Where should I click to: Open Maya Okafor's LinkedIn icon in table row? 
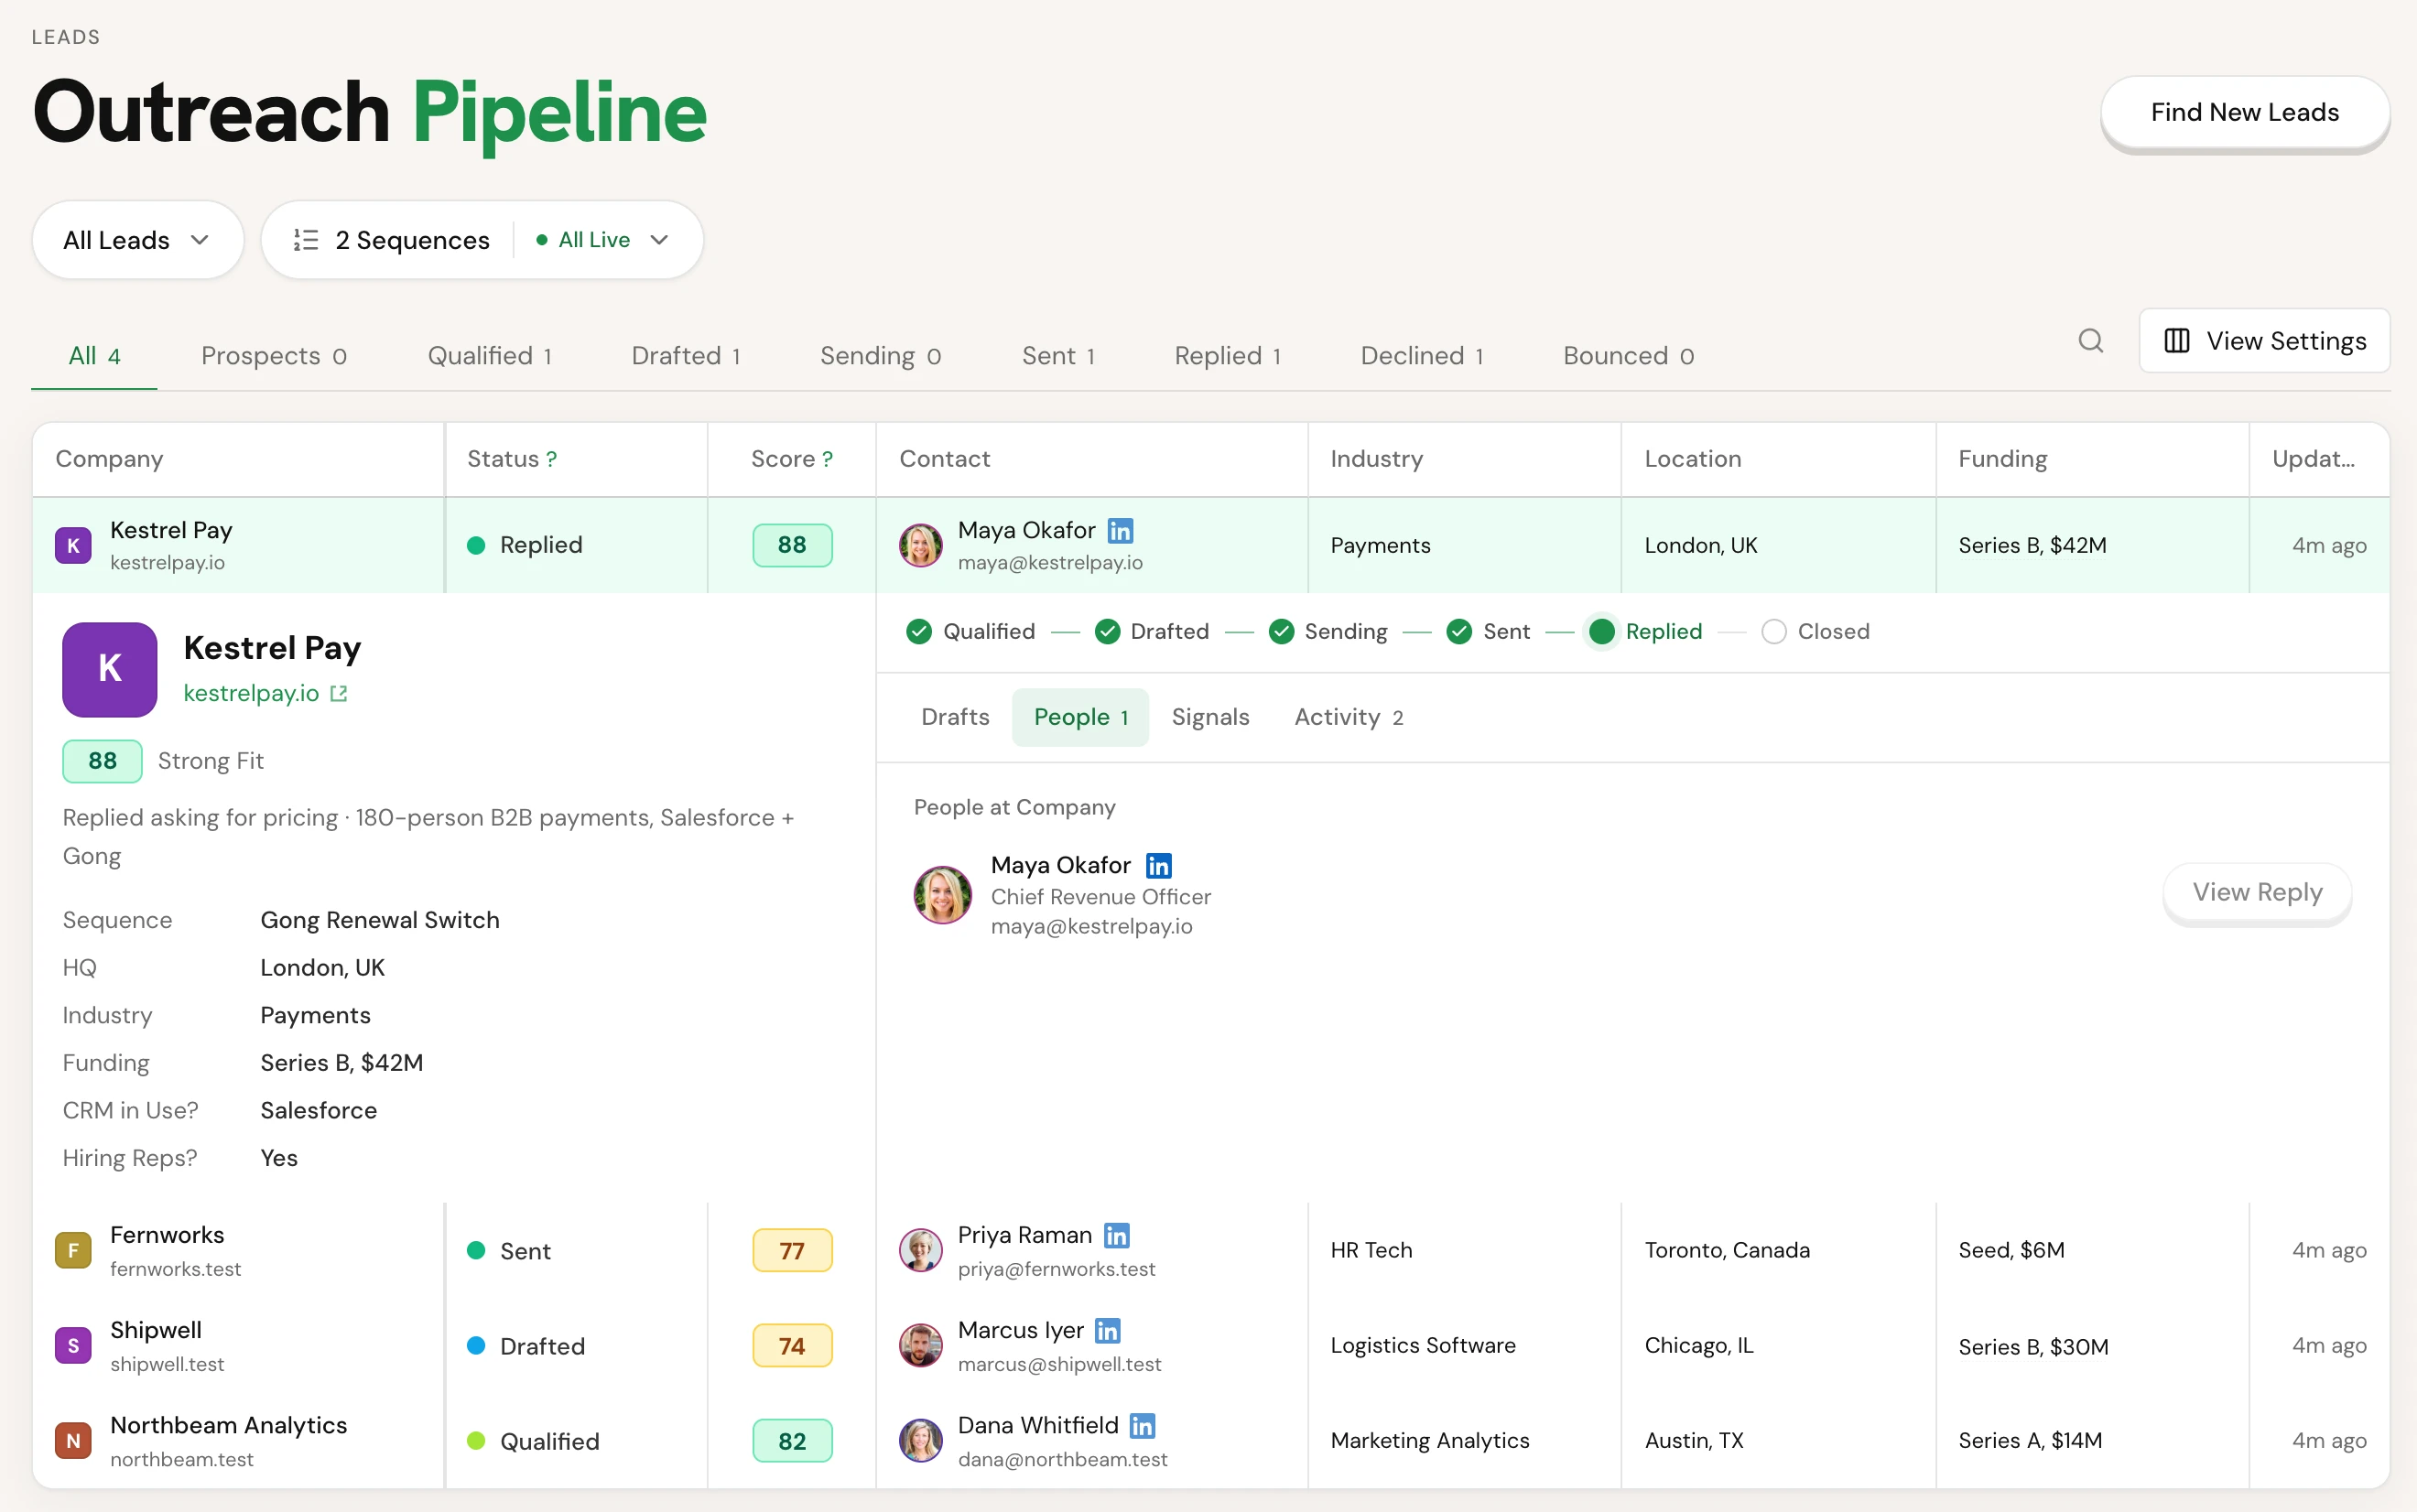(1120, 531)
